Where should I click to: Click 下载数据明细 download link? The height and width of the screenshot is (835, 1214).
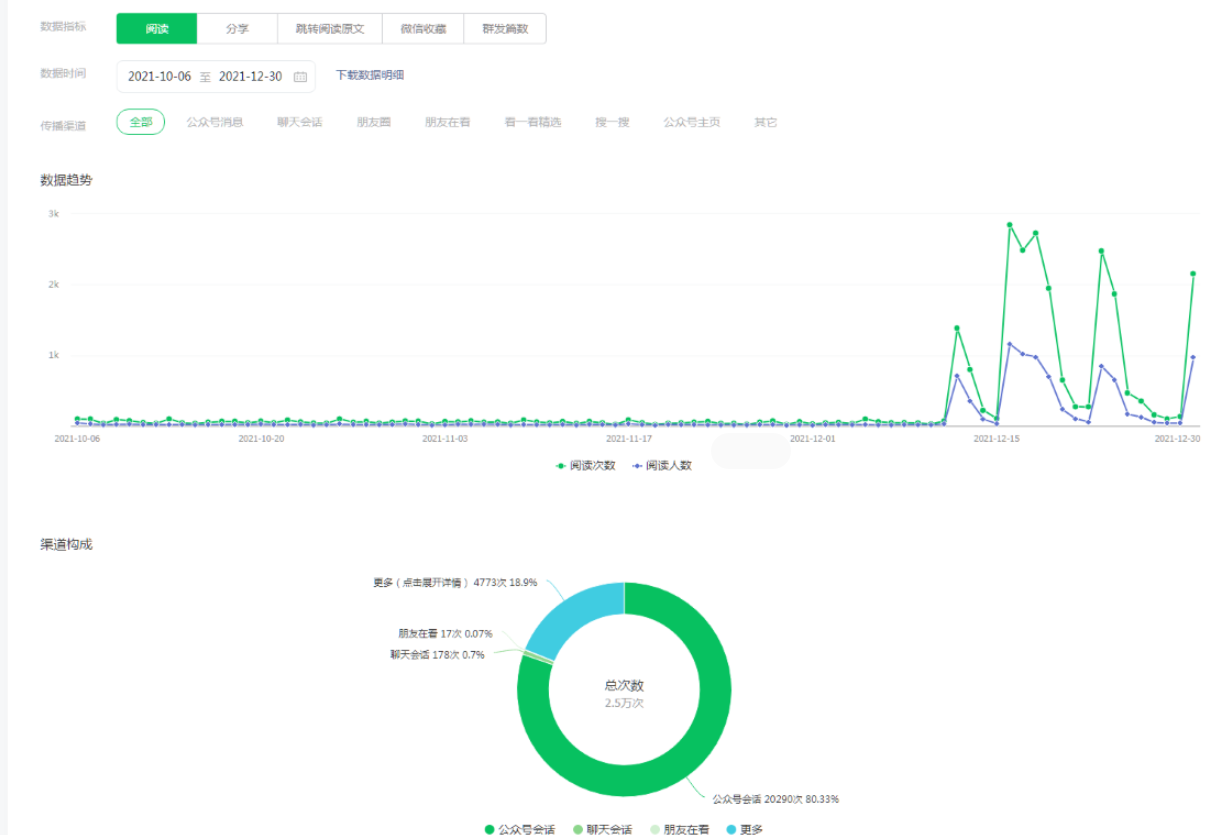[370, 75]
